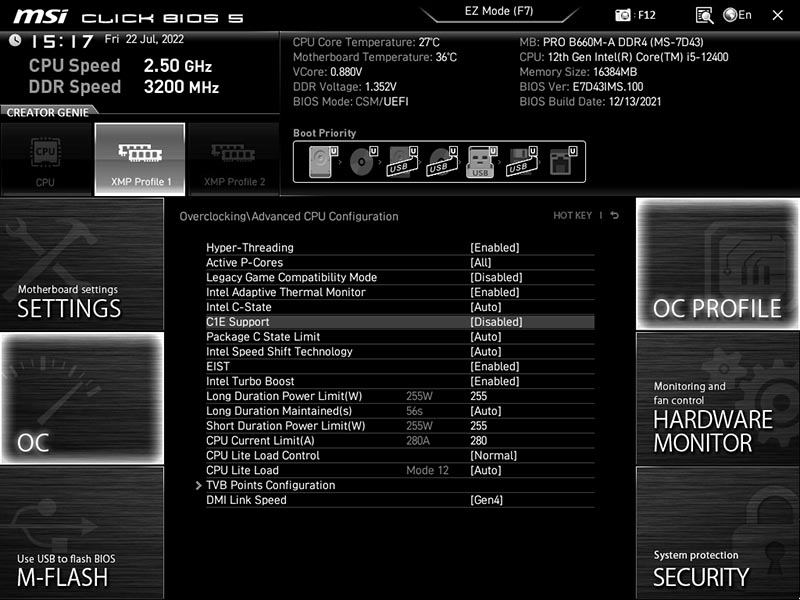This screenshot has height=600, width=800.
Task: Select network boot device icon
Action: tap(563, 162)
